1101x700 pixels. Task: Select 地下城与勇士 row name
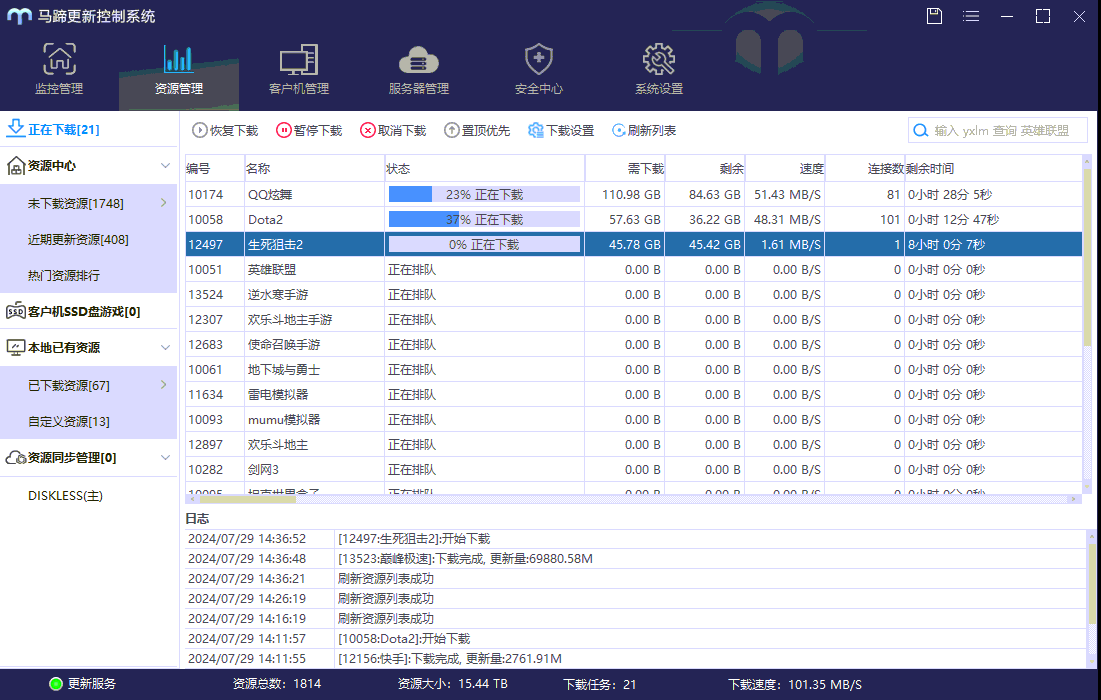284,369
